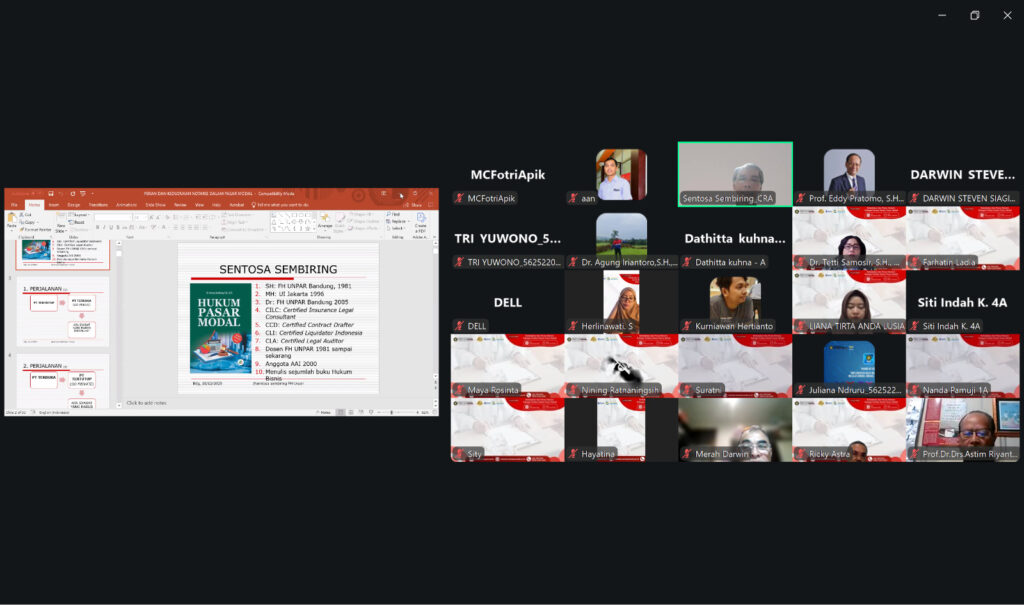The width and height of the screenshot is (1024, 605).
Task: Click muted microphone icon beside MCFotriApik
Action: (x=459, y=198)
